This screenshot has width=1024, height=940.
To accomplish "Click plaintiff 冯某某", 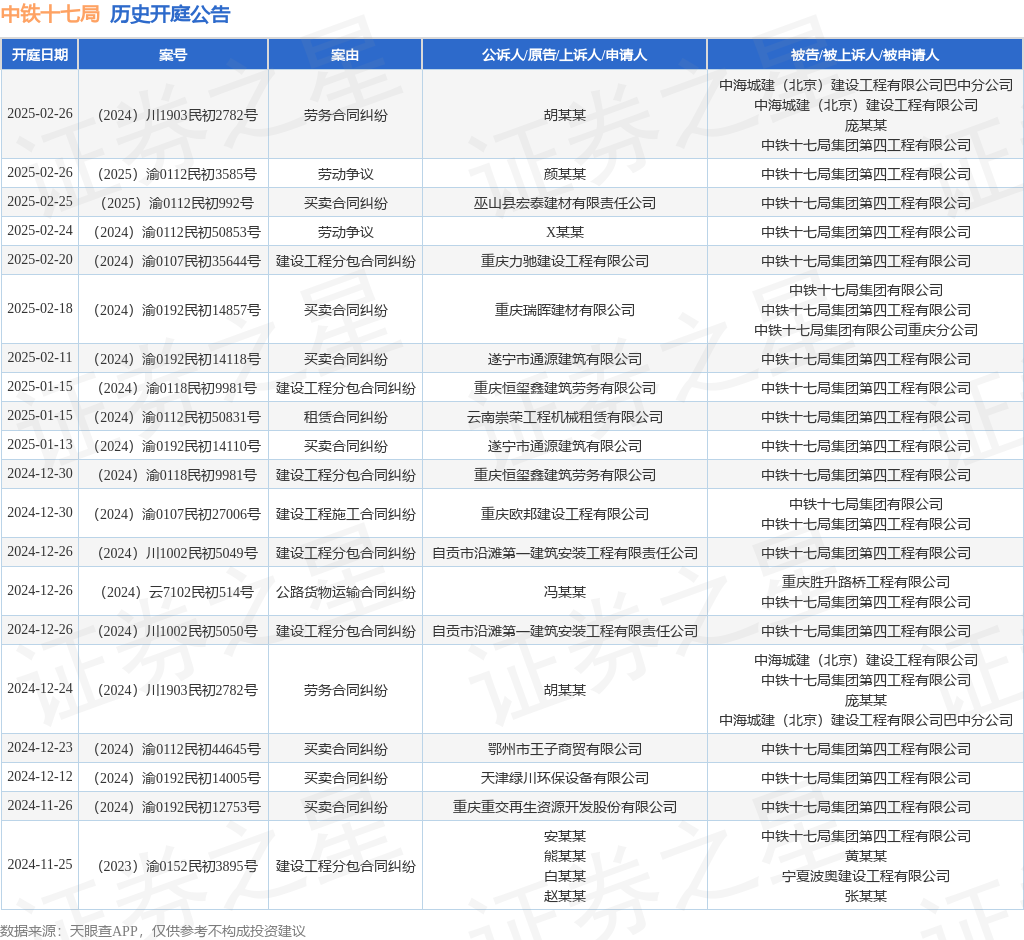I will click(565, 592).
